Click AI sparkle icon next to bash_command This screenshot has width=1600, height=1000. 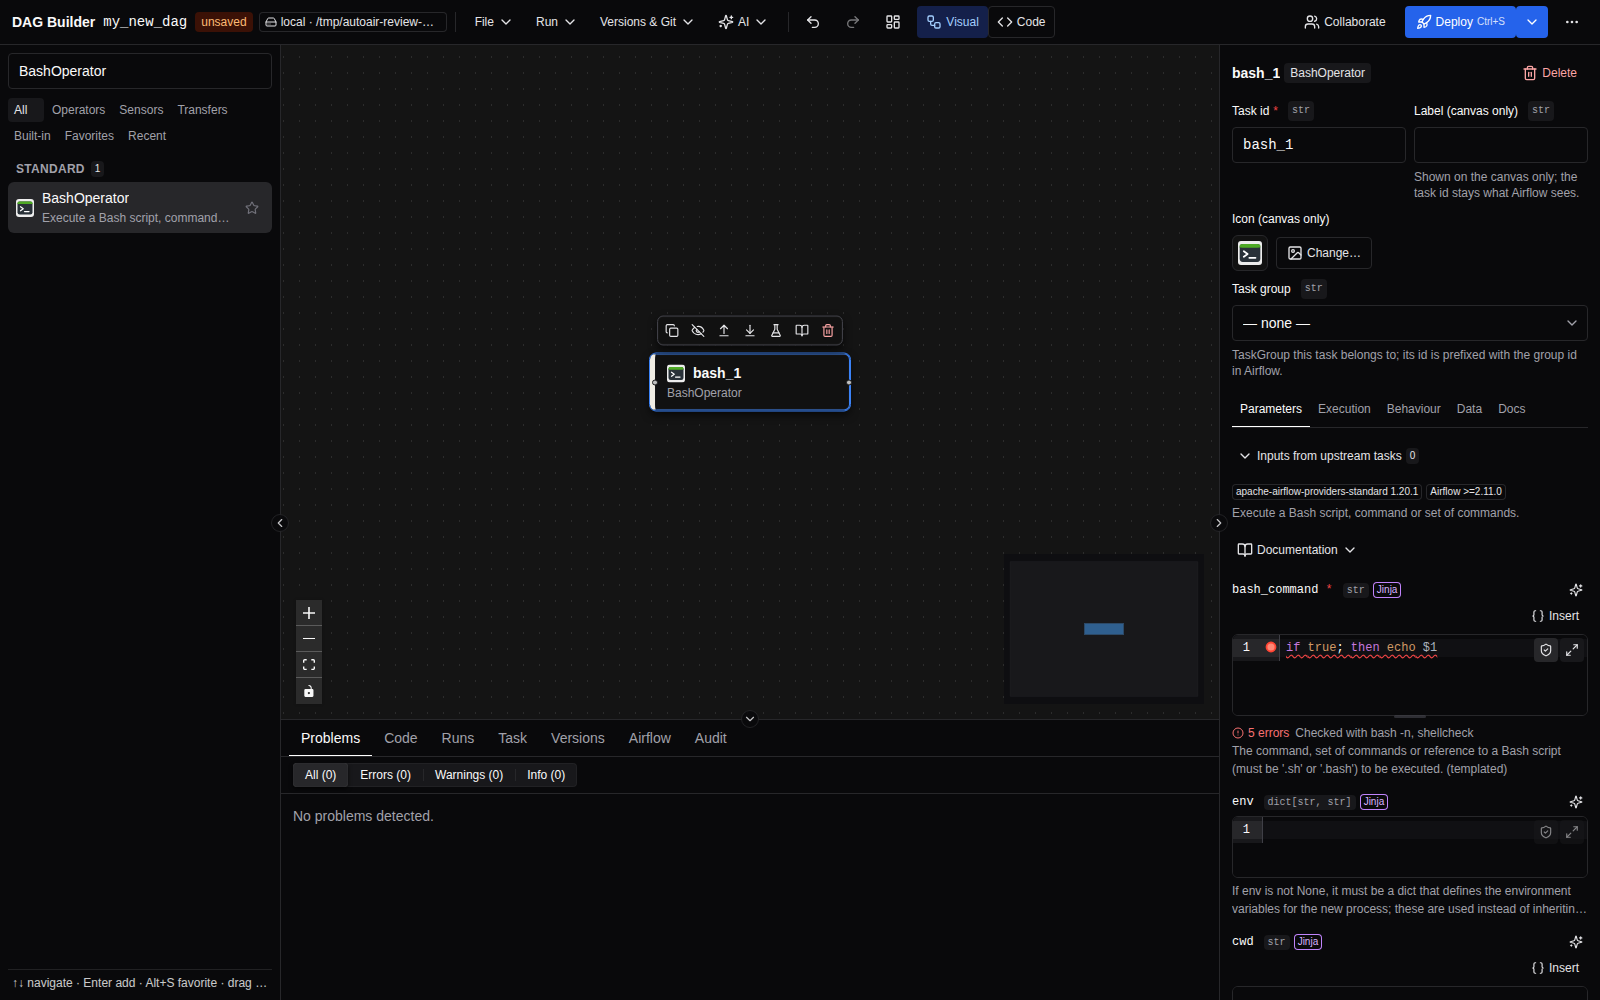pyautogui.click(x=1576, y=590)
